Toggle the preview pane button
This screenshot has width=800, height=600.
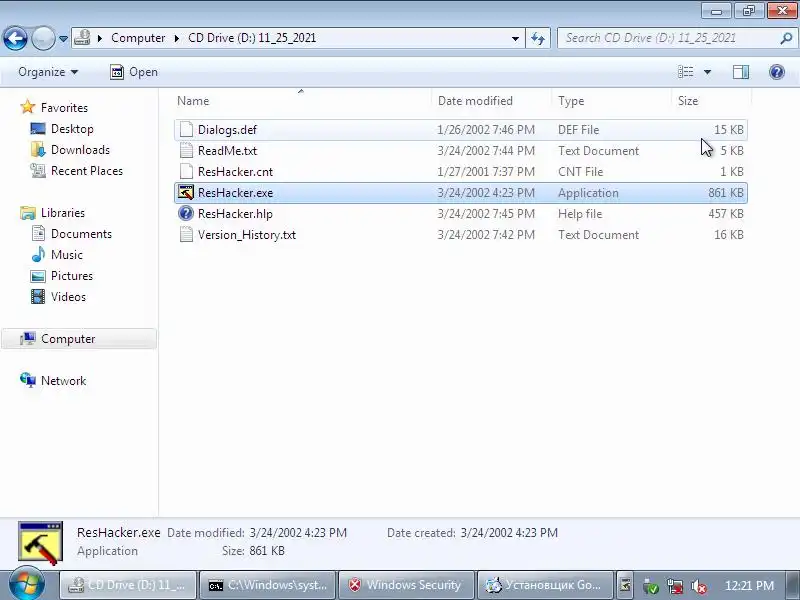point(741,72)
